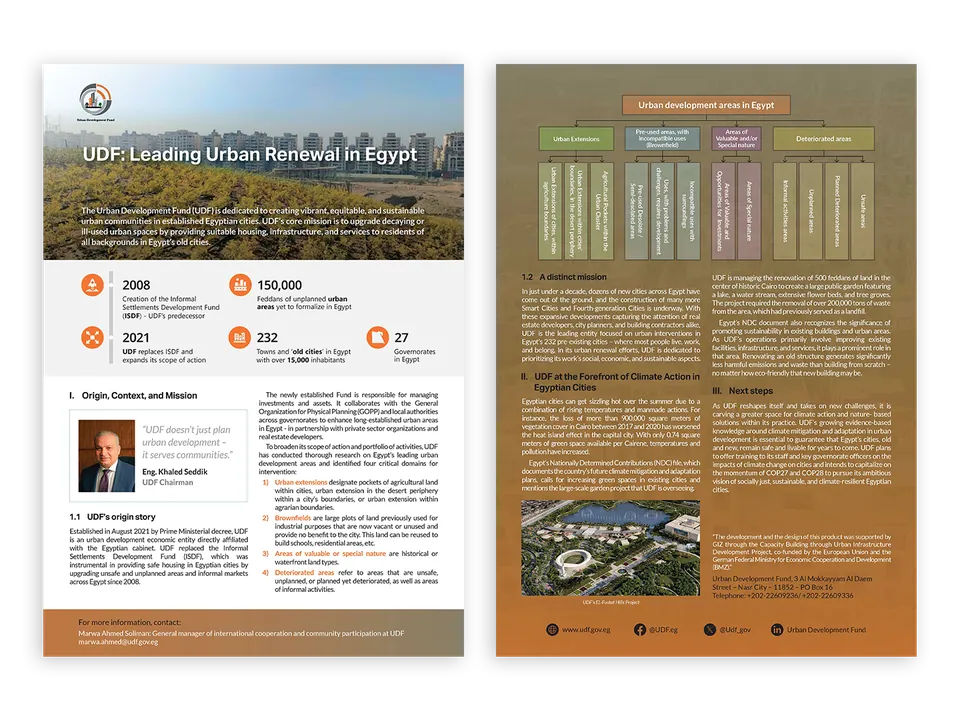Click the 'Planned Deteriorated areas' vertical box
The width and height of the screenshot is (960, 720).
click(836, 211)
